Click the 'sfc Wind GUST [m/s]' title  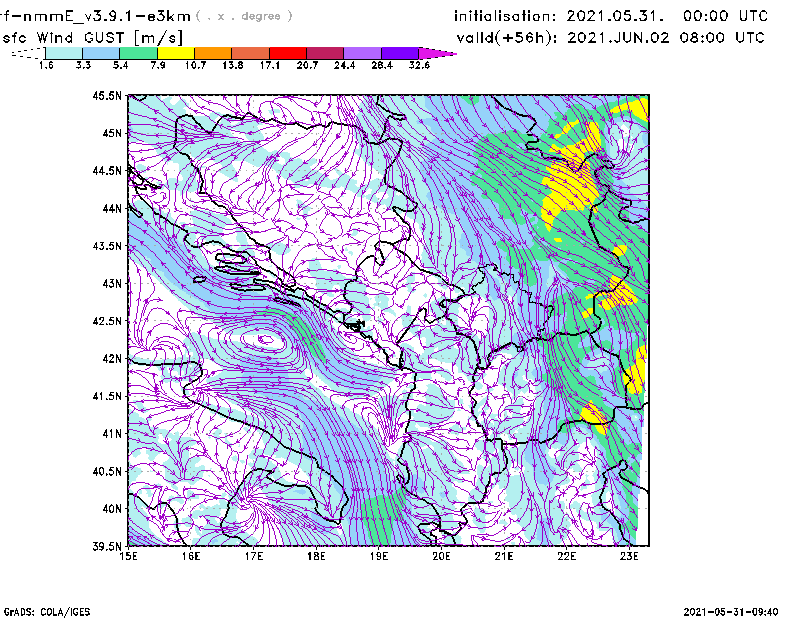pyautogui.click(x=92, y=38)
